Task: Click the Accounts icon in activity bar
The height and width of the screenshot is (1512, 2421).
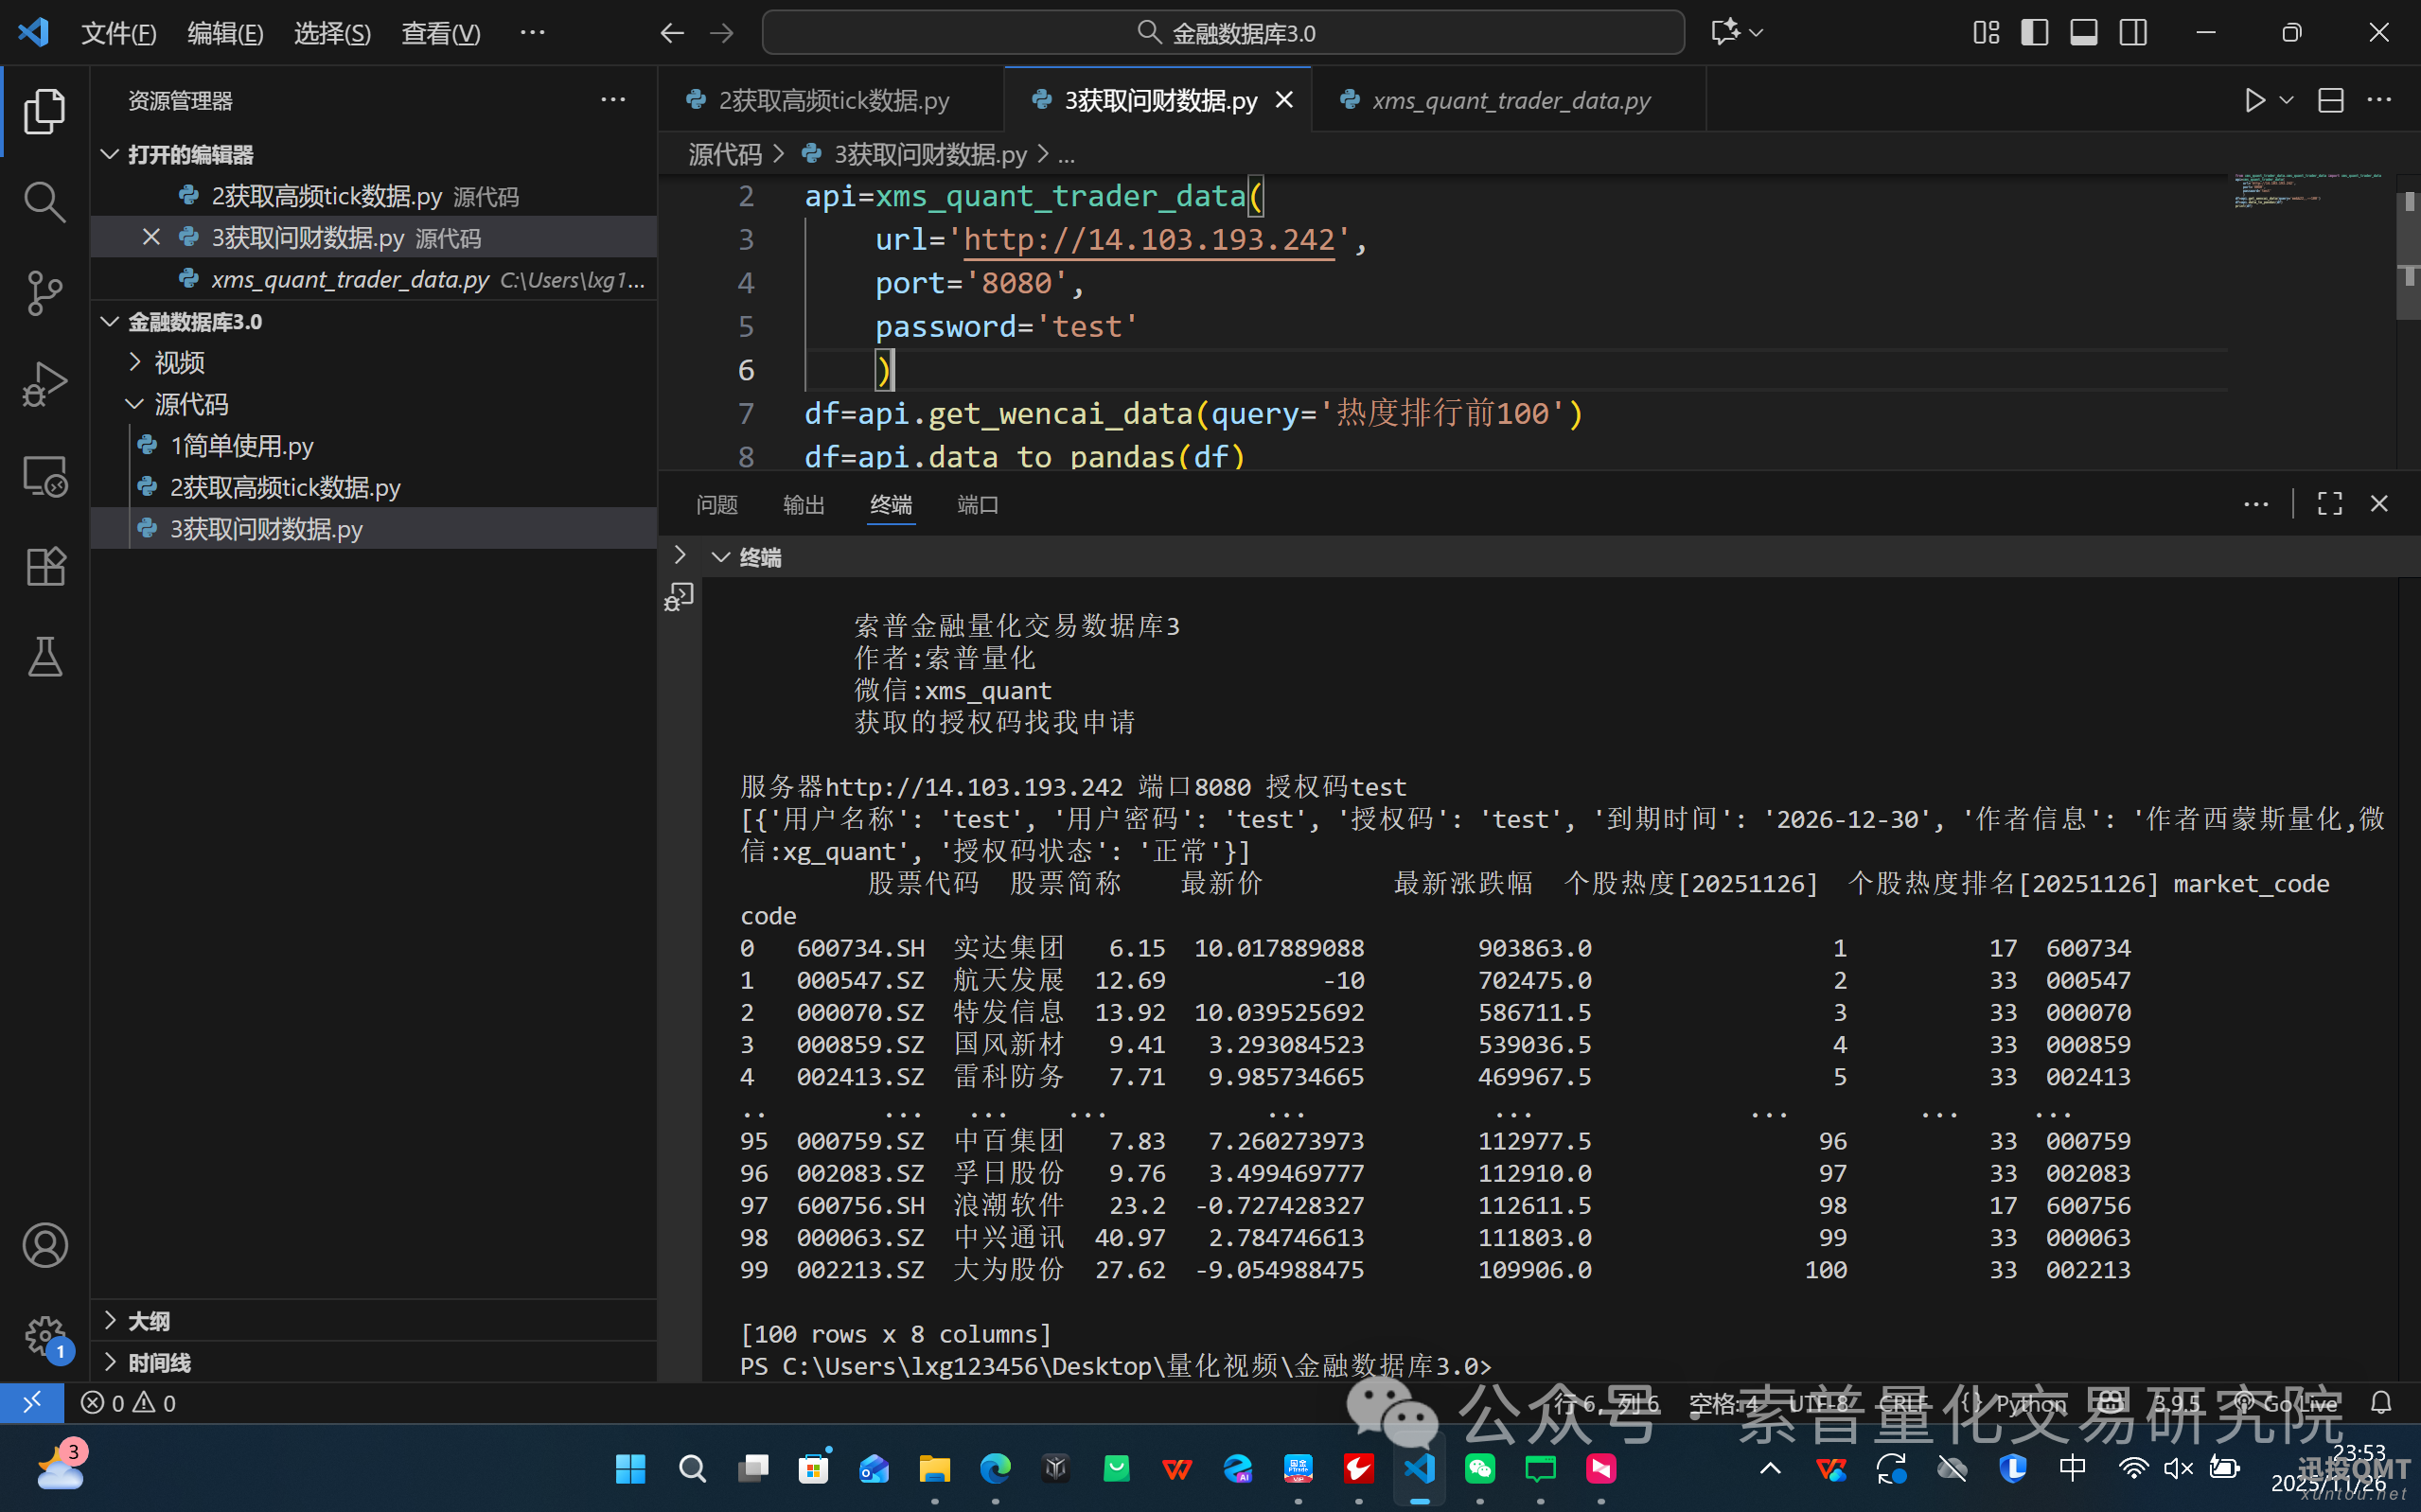Action: pos(44,1245)
